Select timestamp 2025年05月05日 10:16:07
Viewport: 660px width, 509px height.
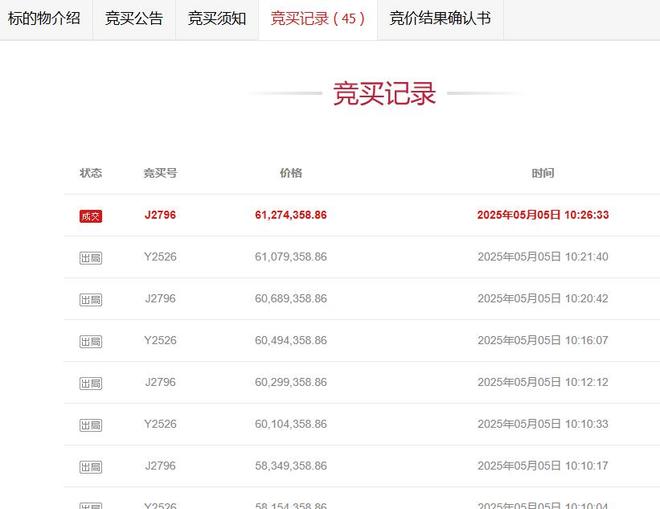[x=543, y=340]
